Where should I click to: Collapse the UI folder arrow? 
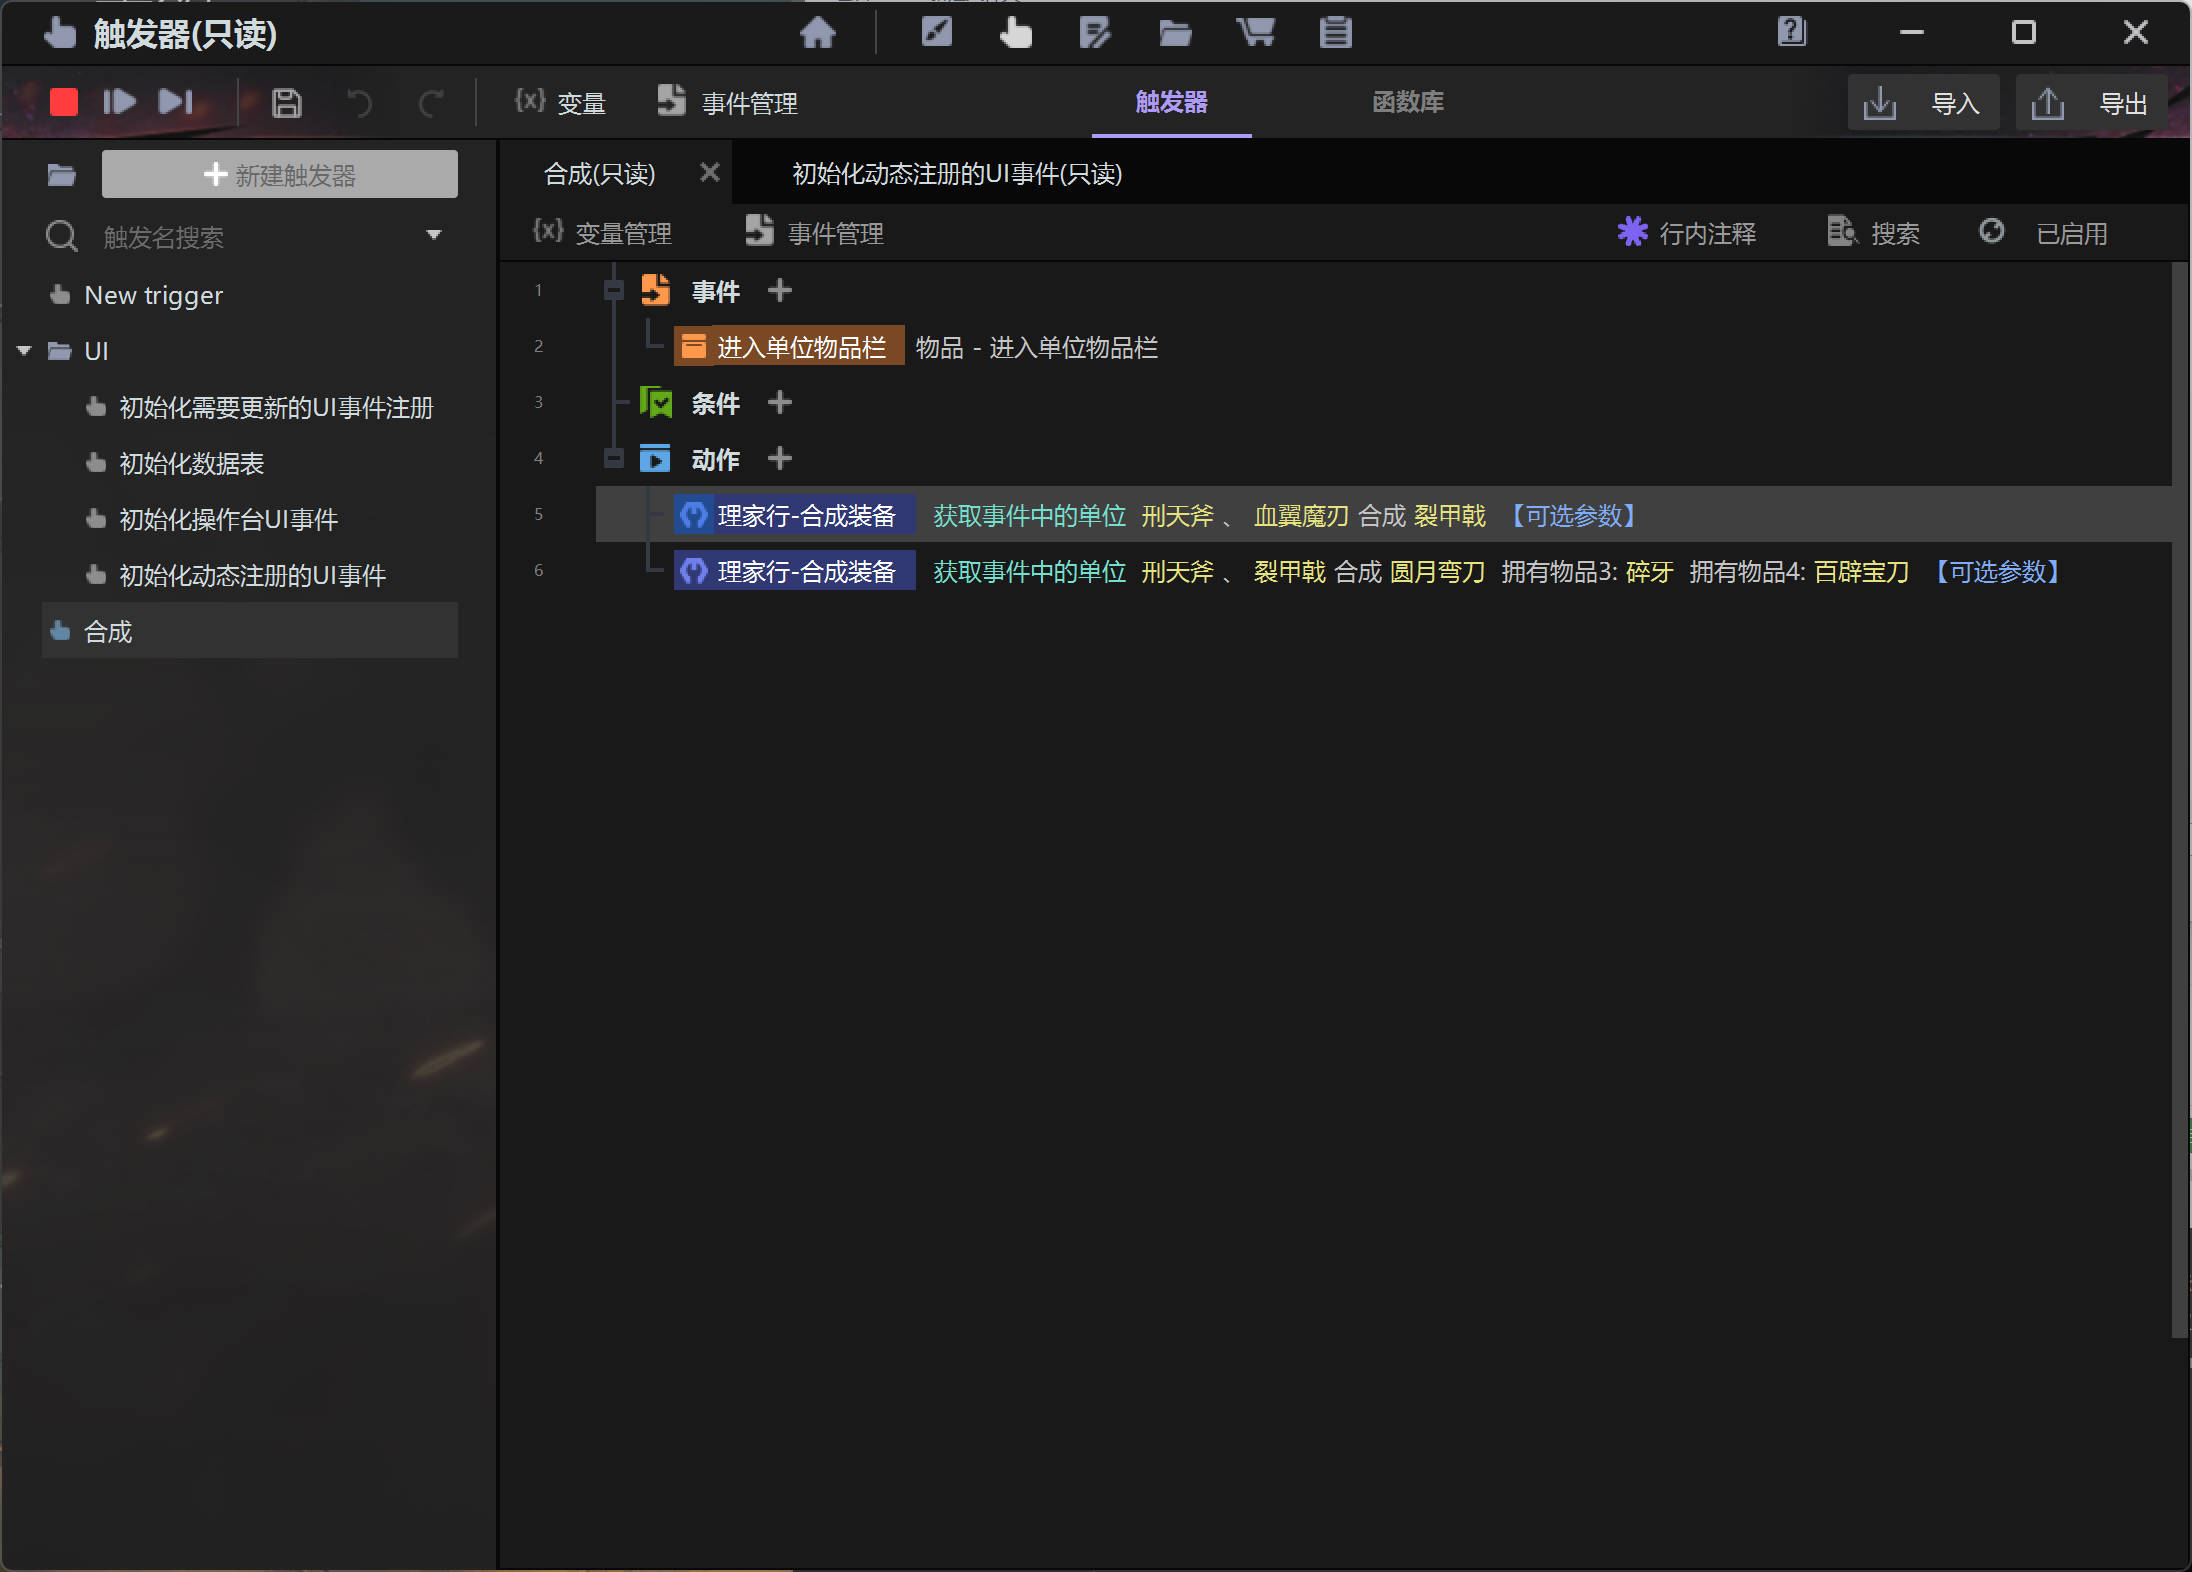[x=25, y=351]
